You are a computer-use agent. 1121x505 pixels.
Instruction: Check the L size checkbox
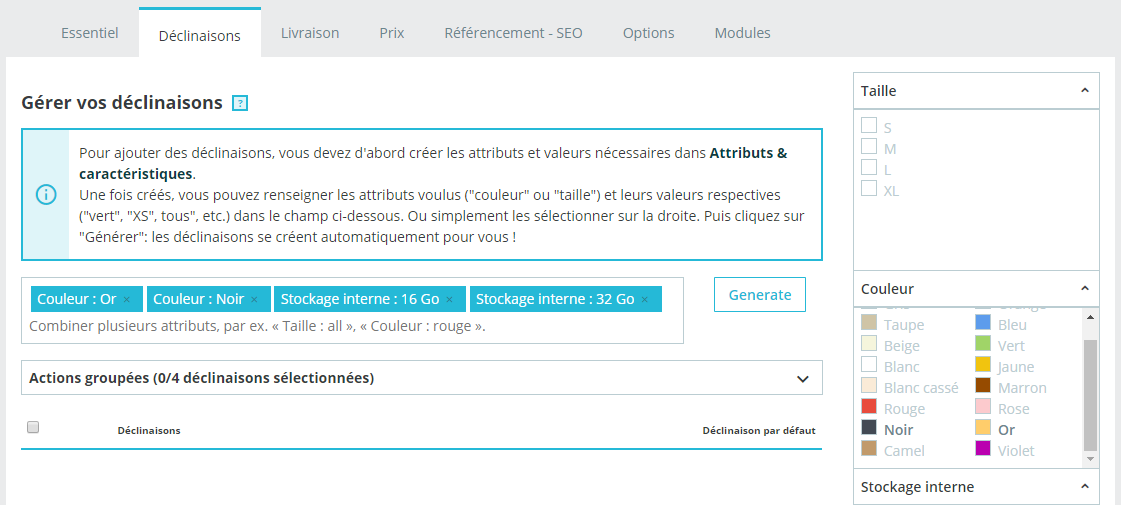(x=869, y=167)
